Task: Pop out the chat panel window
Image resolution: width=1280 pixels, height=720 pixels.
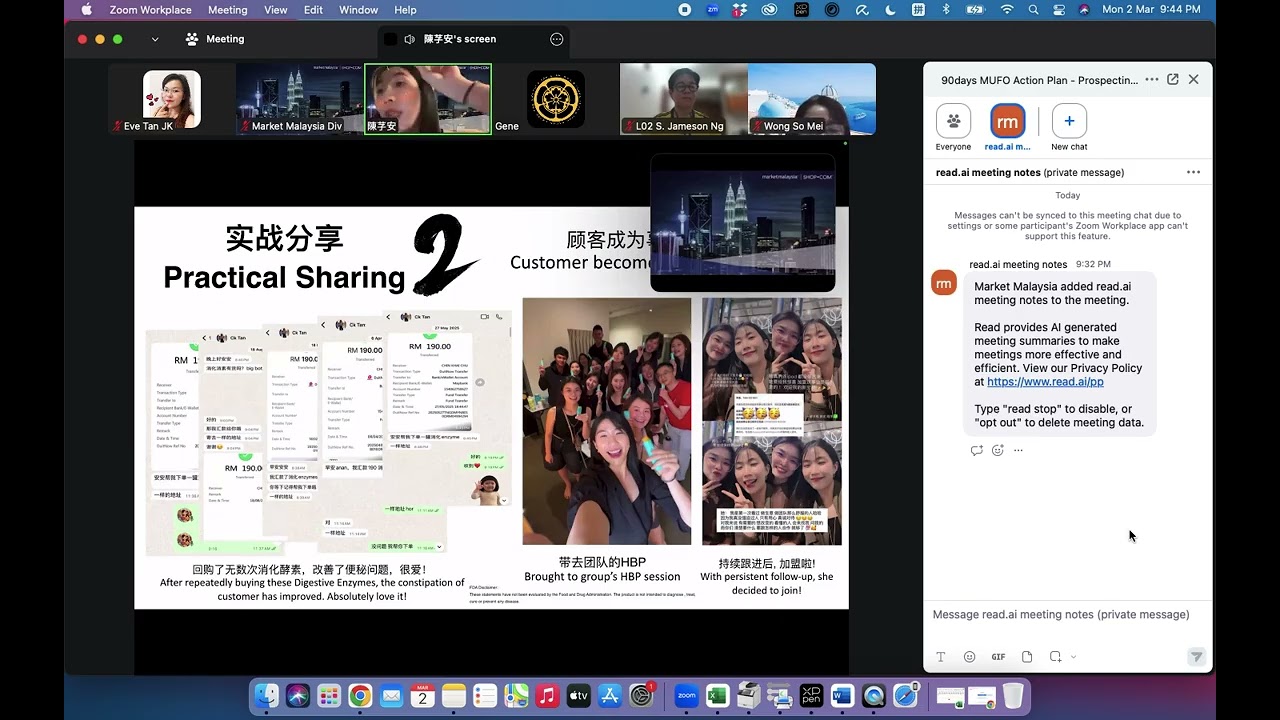Action: click(x=1173, y=79)
